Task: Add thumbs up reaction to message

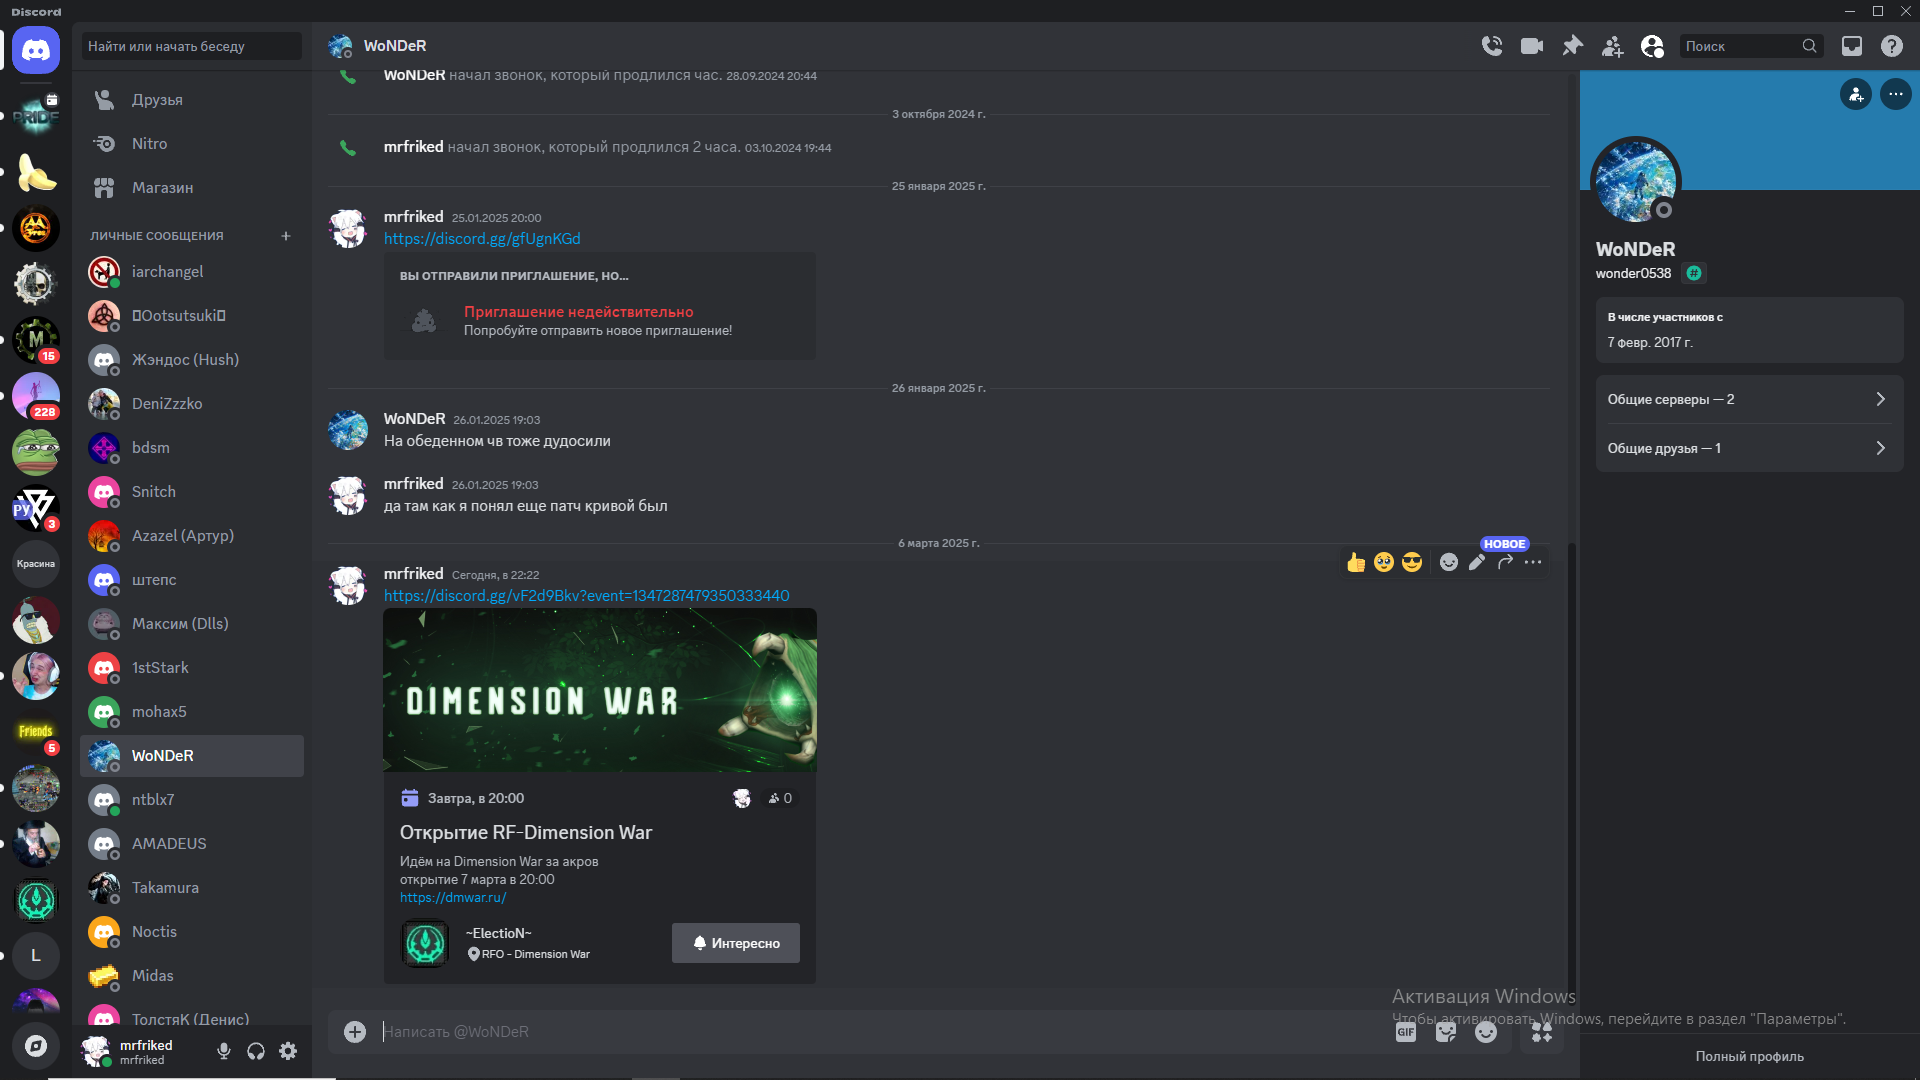Action: coord(1356,562)
